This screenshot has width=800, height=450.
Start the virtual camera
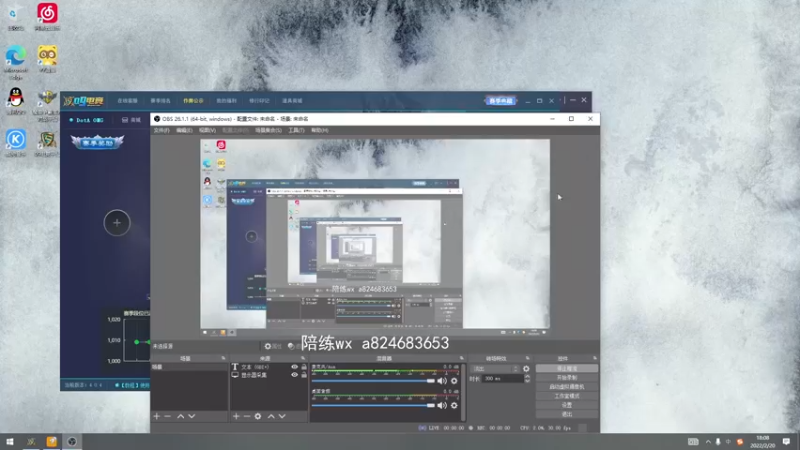(x=567, y=387)
